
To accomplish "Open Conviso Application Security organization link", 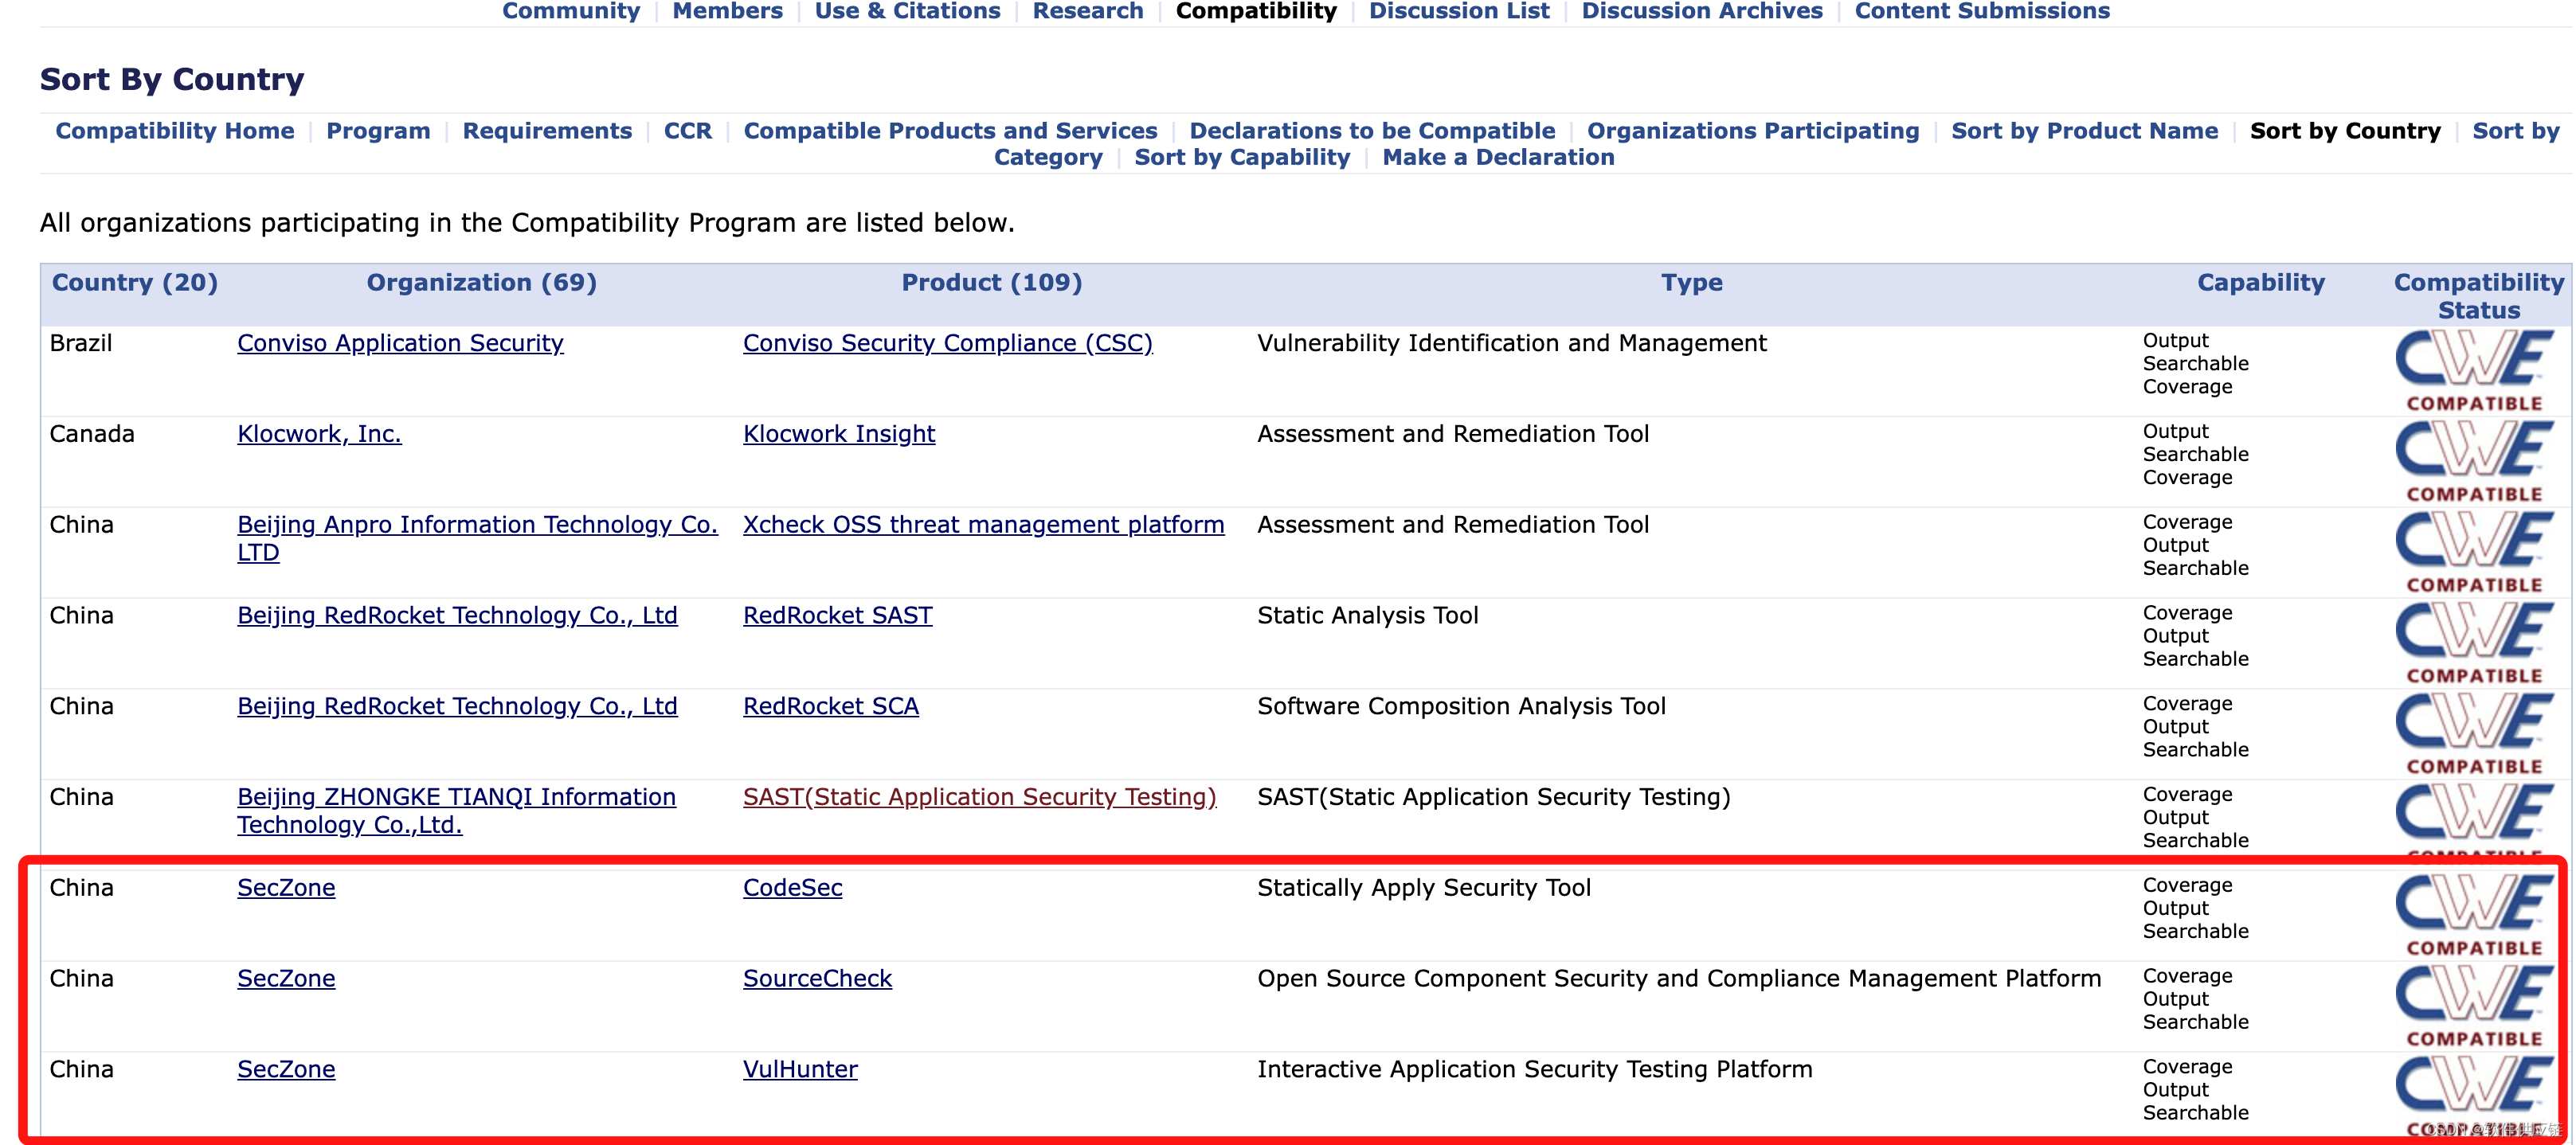I will pos(400,343).
